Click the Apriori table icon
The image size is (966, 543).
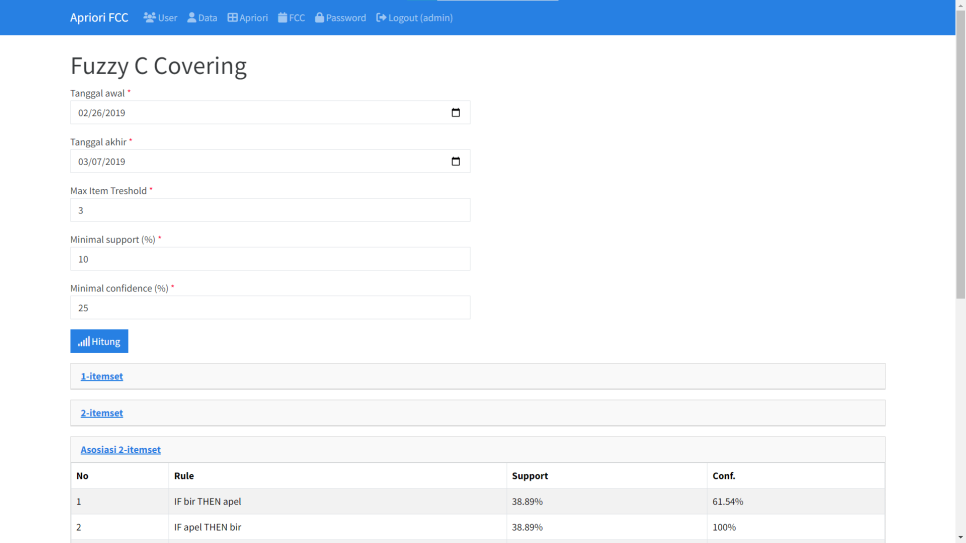pos(232,18)
